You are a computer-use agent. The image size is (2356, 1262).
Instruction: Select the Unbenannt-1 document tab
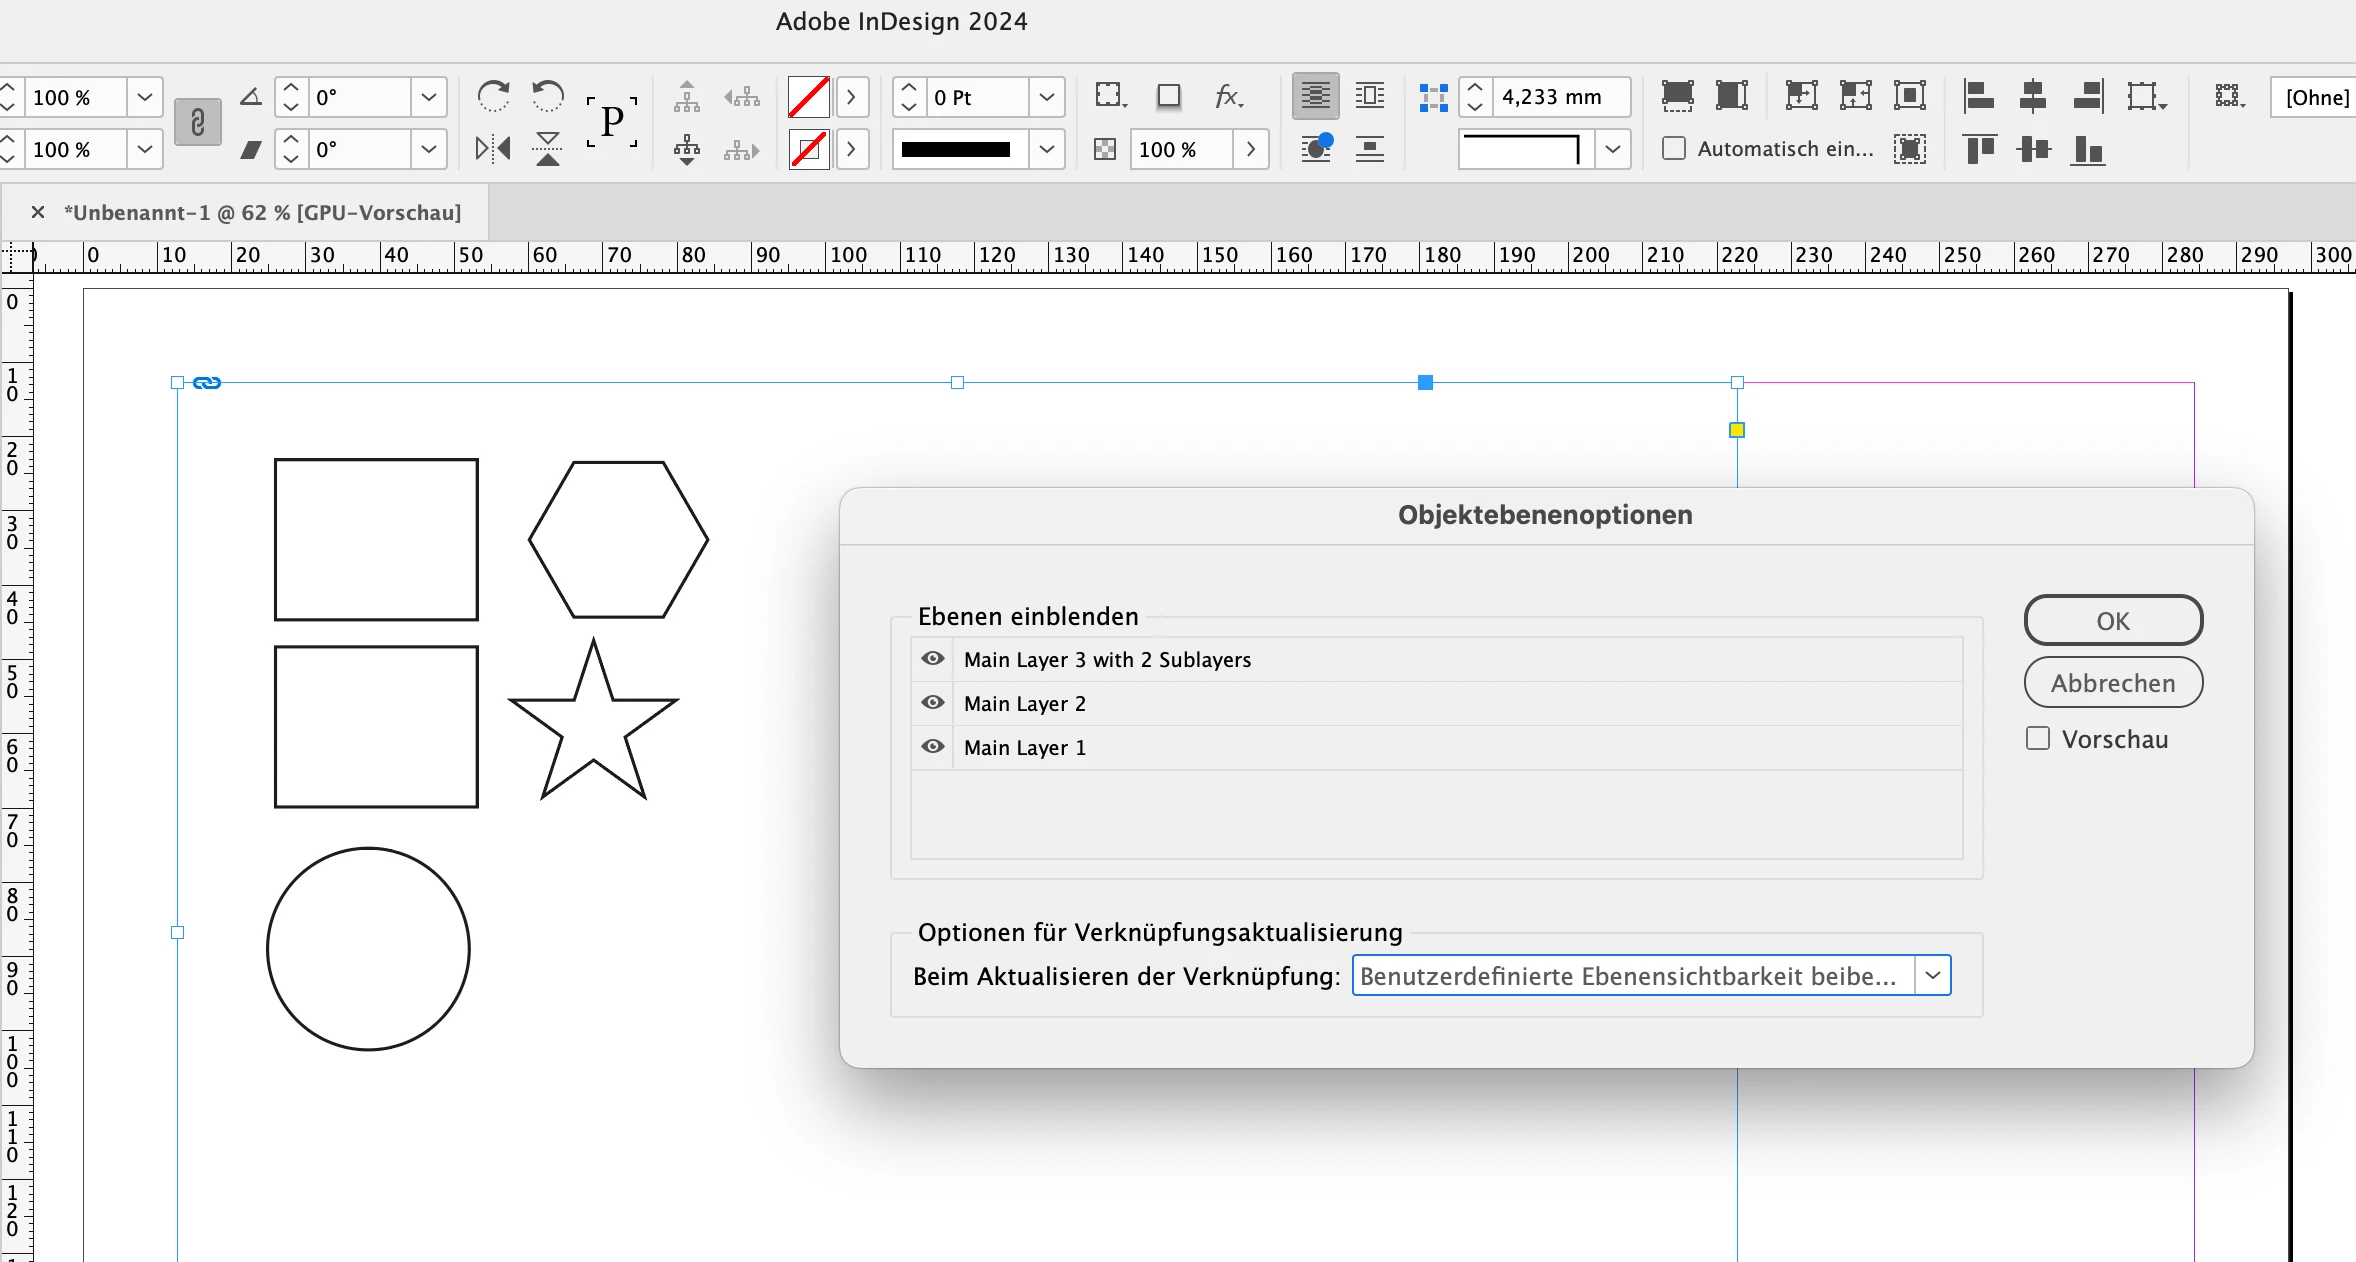(262, 212)
